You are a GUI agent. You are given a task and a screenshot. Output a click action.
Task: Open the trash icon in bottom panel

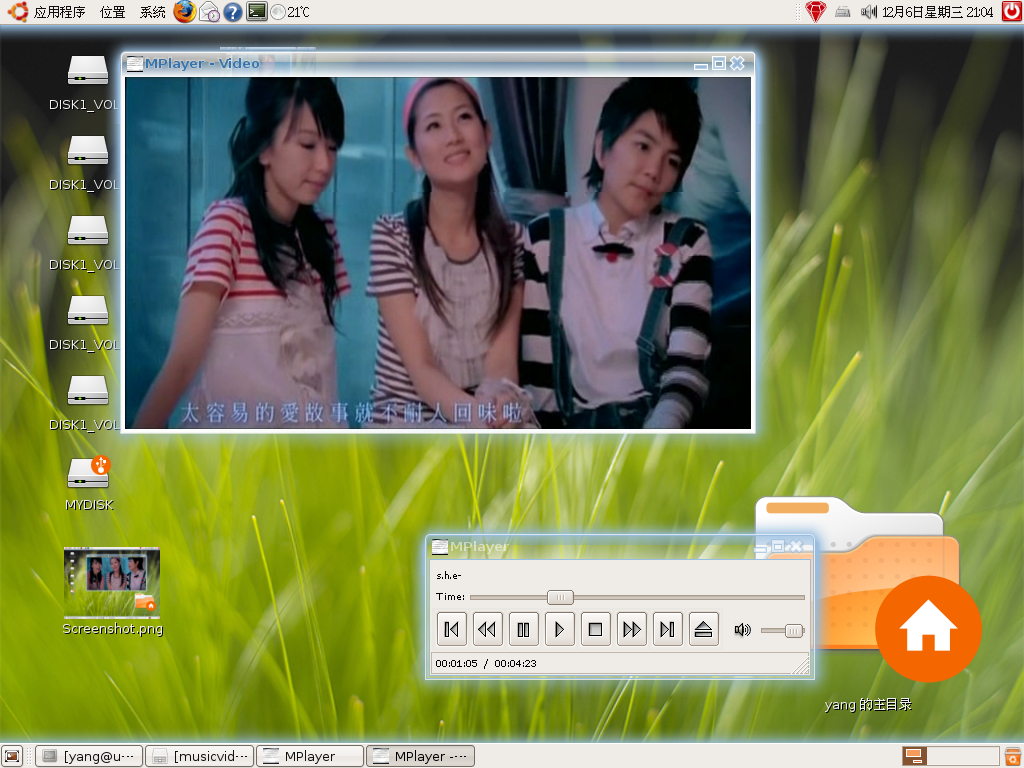coord(1014,756)
